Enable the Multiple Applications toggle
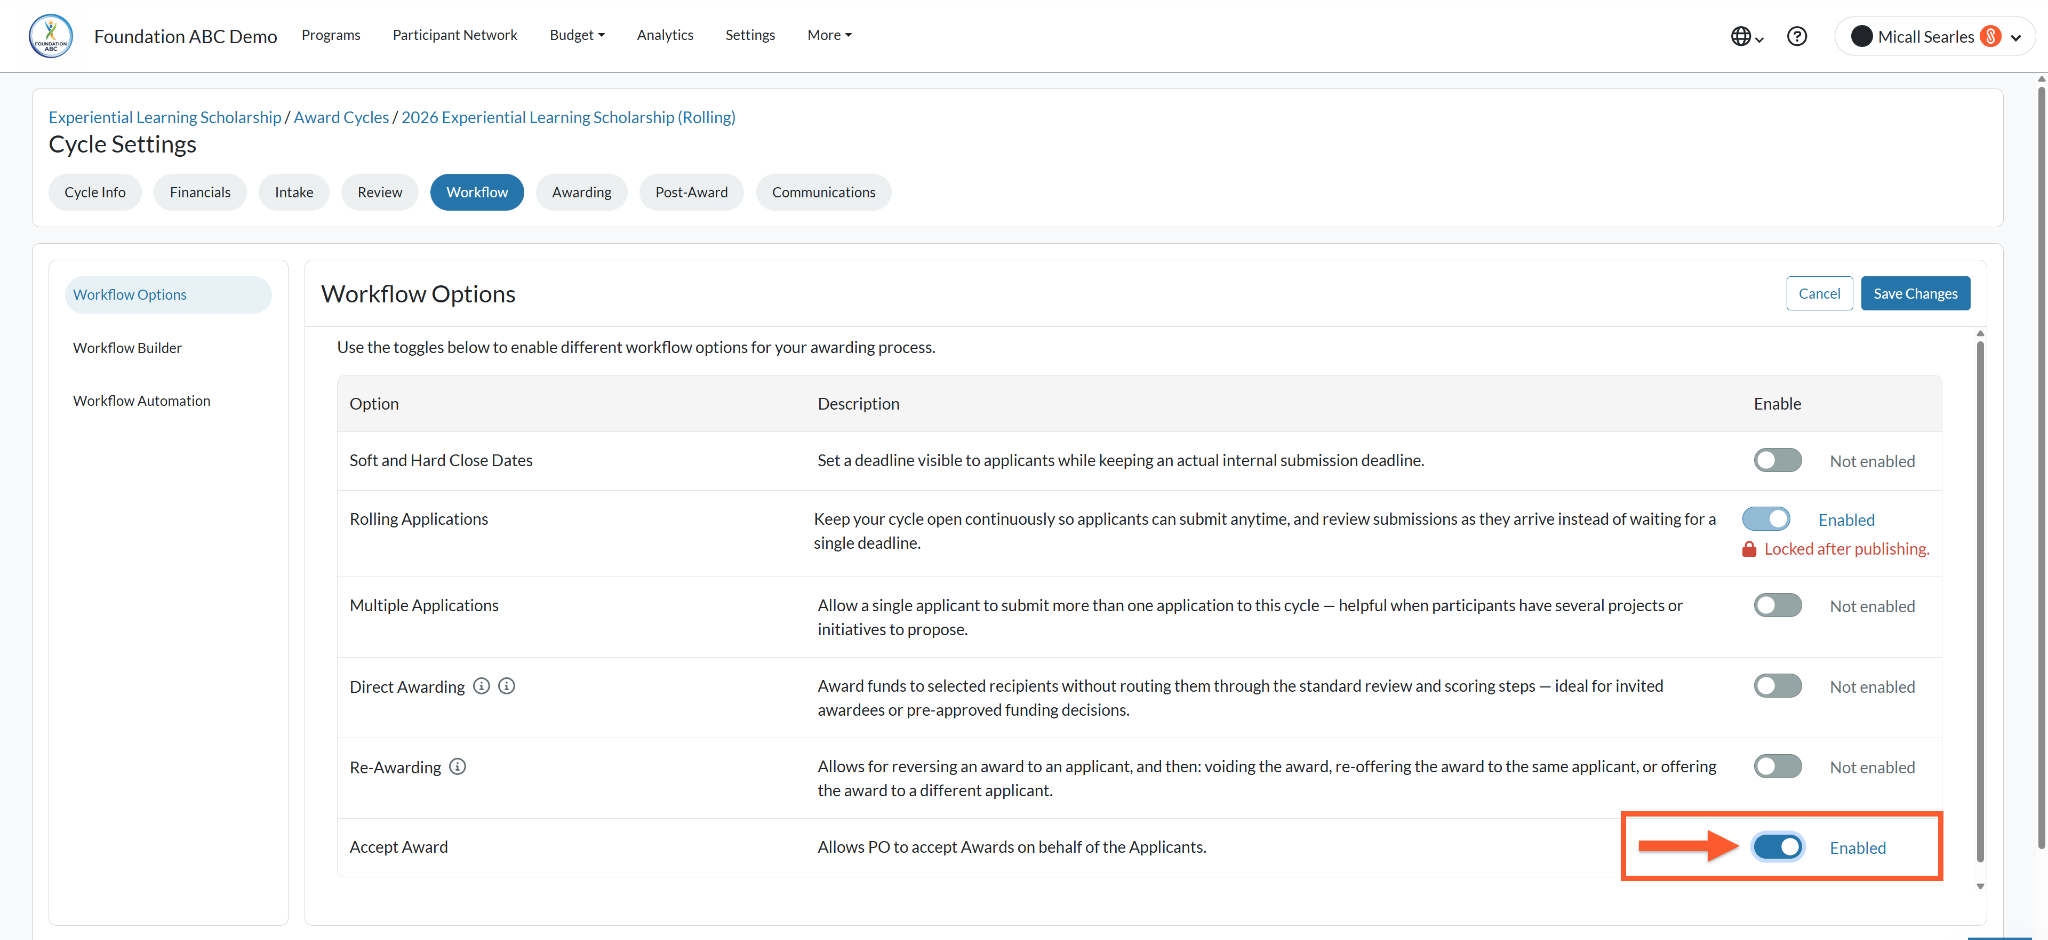Viewport: 2048px width, 940px height. click(x=1778, y=605)
